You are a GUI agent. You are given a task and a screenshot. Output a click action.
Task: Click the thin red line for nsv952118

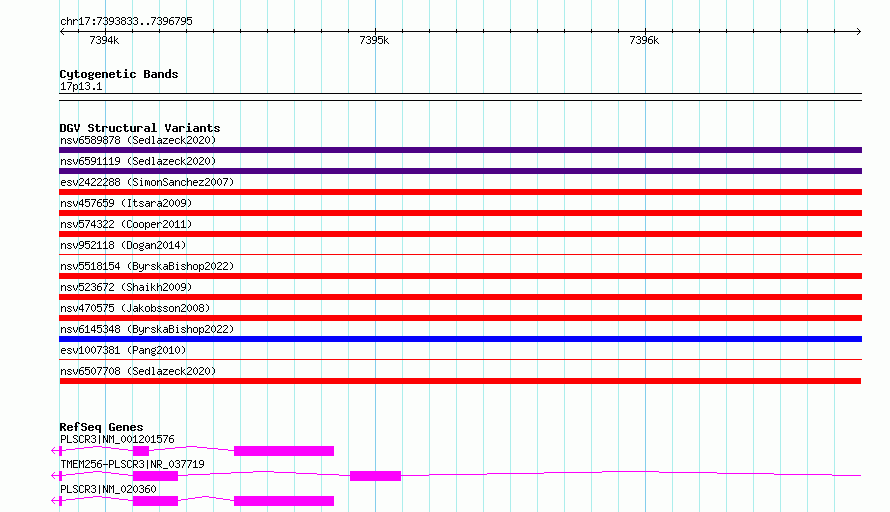(460, 254)
